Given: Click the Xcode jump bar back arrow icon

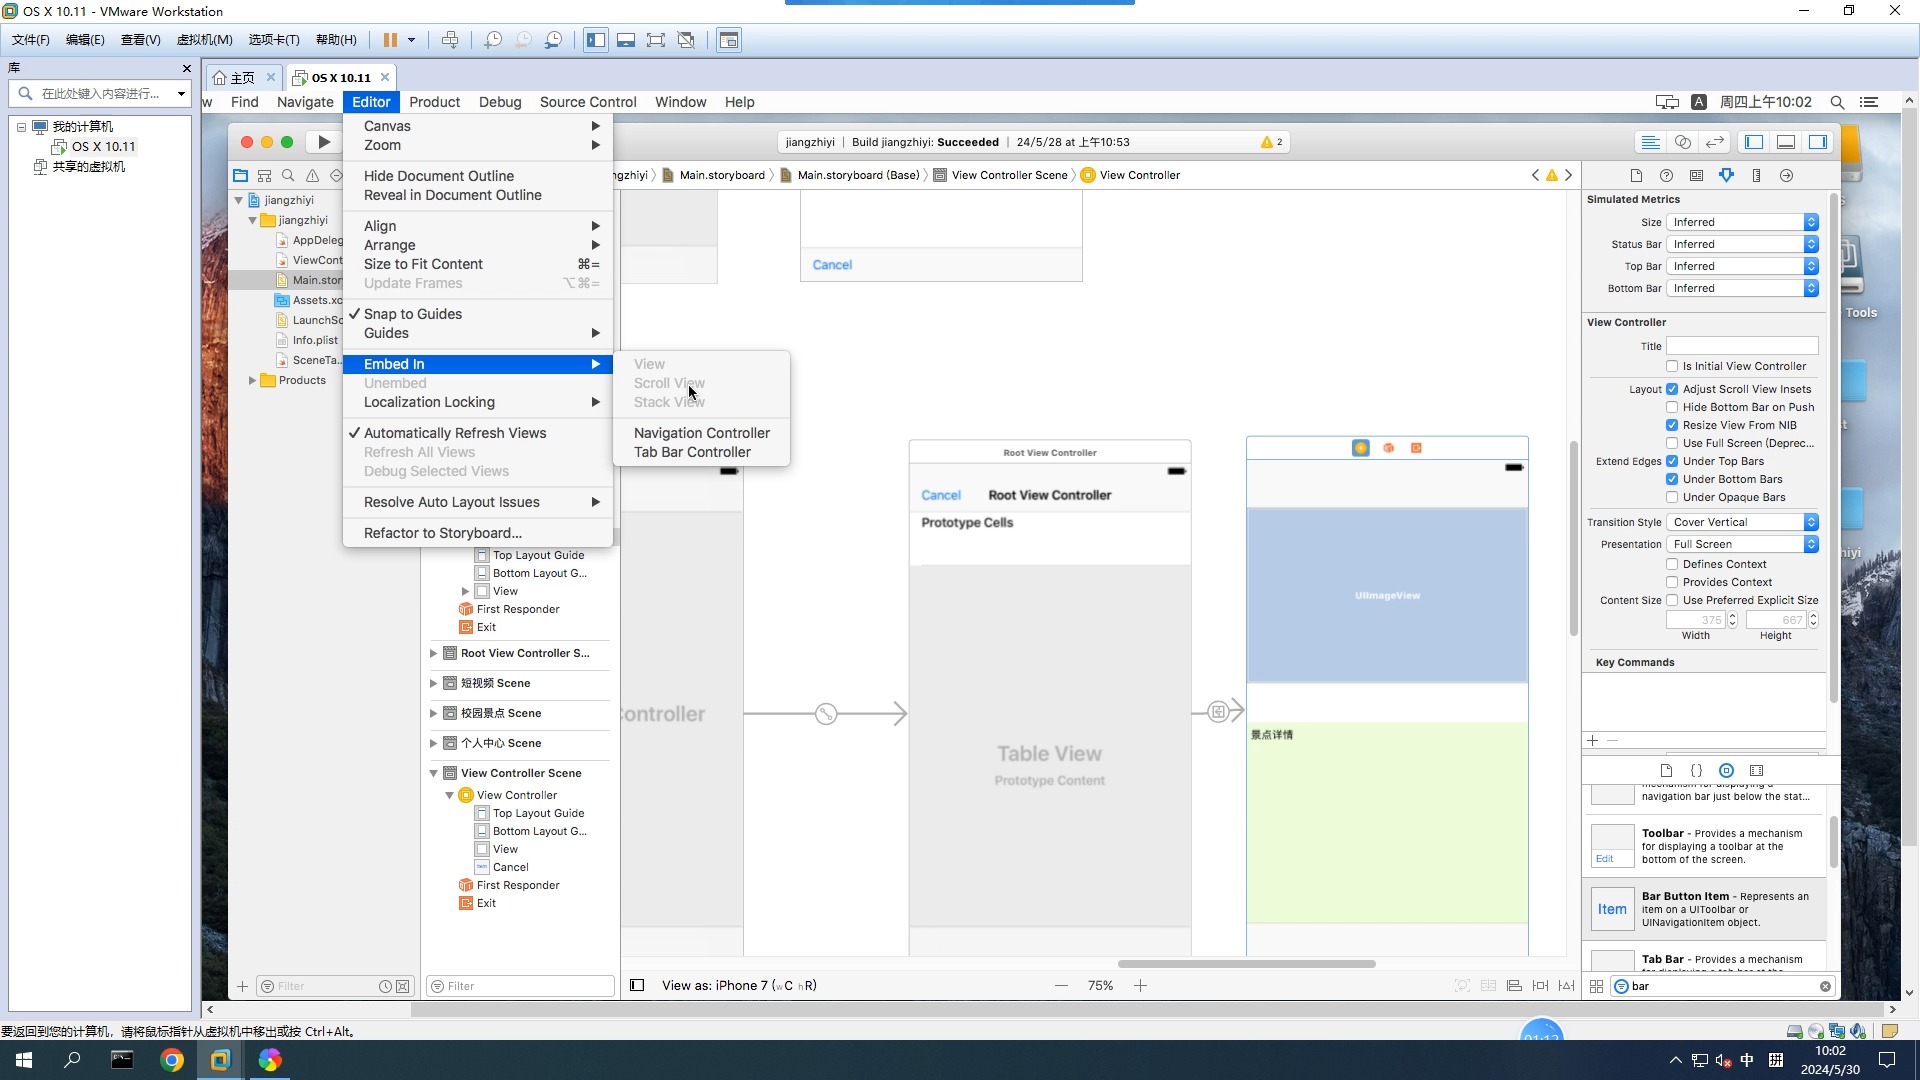Looking at the screenshot, I should (1534, 174).
